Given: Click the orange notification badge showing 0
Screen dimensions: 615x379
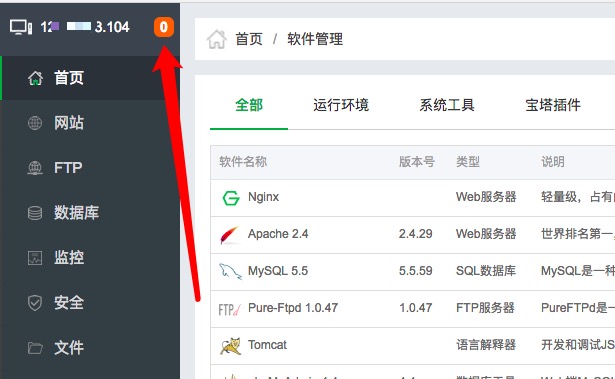Looking at the screenshot, I should (x=164, y=27).
